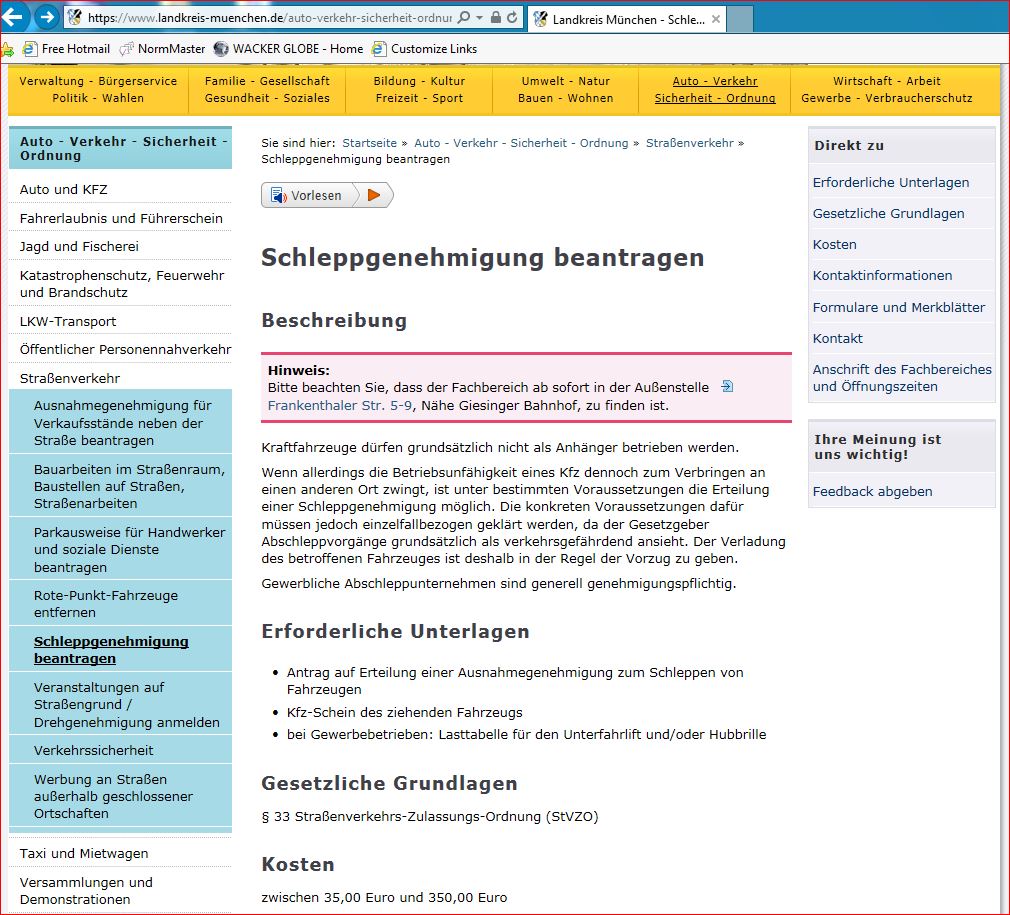Click the external link icon in the Hinweis box
1010x915 pixels.
tap(727, 386)
